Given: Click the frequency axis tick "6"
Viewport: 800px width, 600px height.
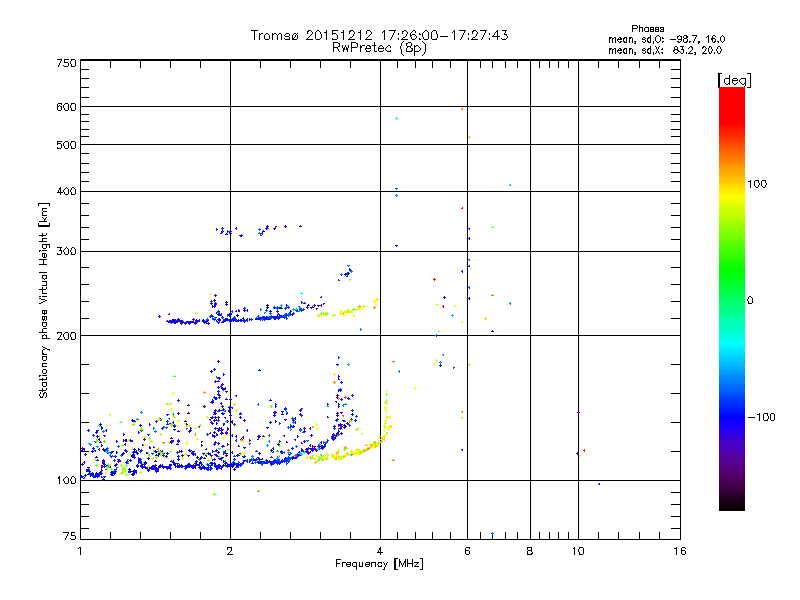Looking at the screenshot, I should point(467,551).
